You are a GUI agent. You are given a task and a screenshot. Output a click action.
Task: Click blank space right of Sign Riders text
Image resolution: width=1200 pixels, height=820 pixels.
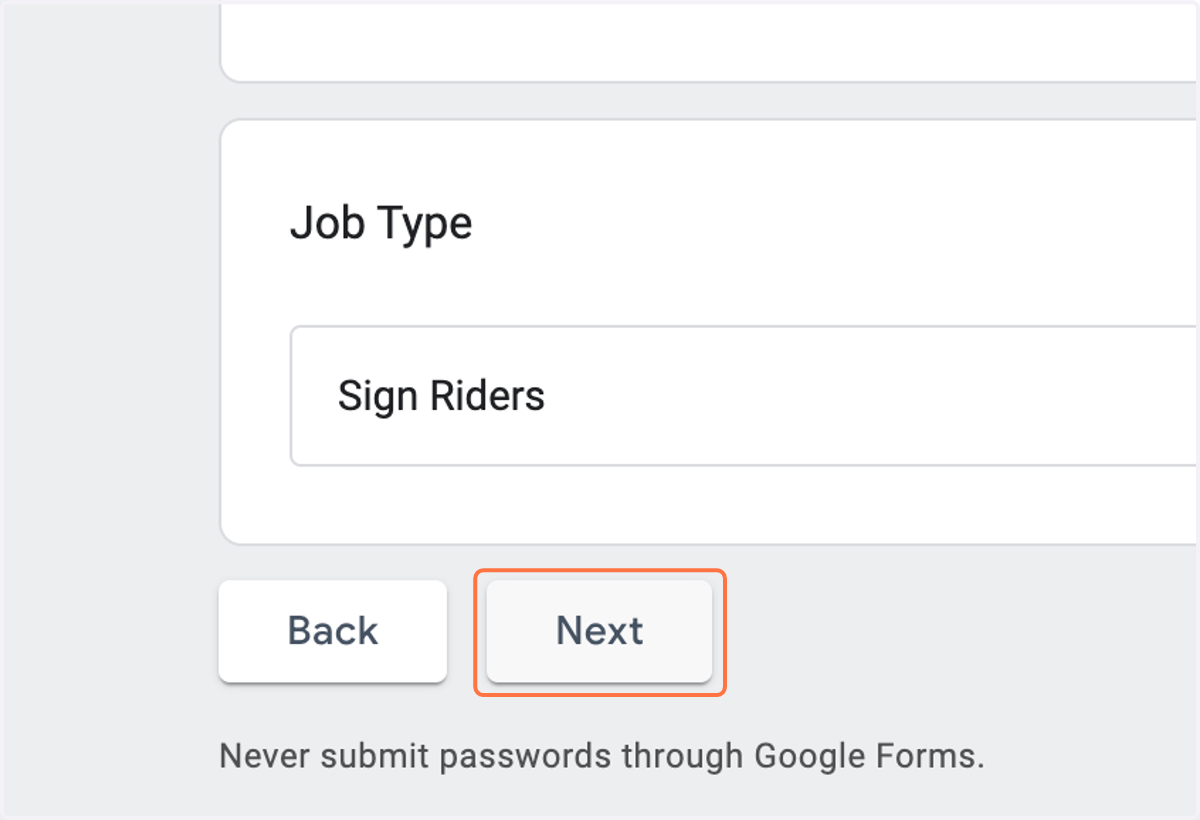[x=870, y=396]
